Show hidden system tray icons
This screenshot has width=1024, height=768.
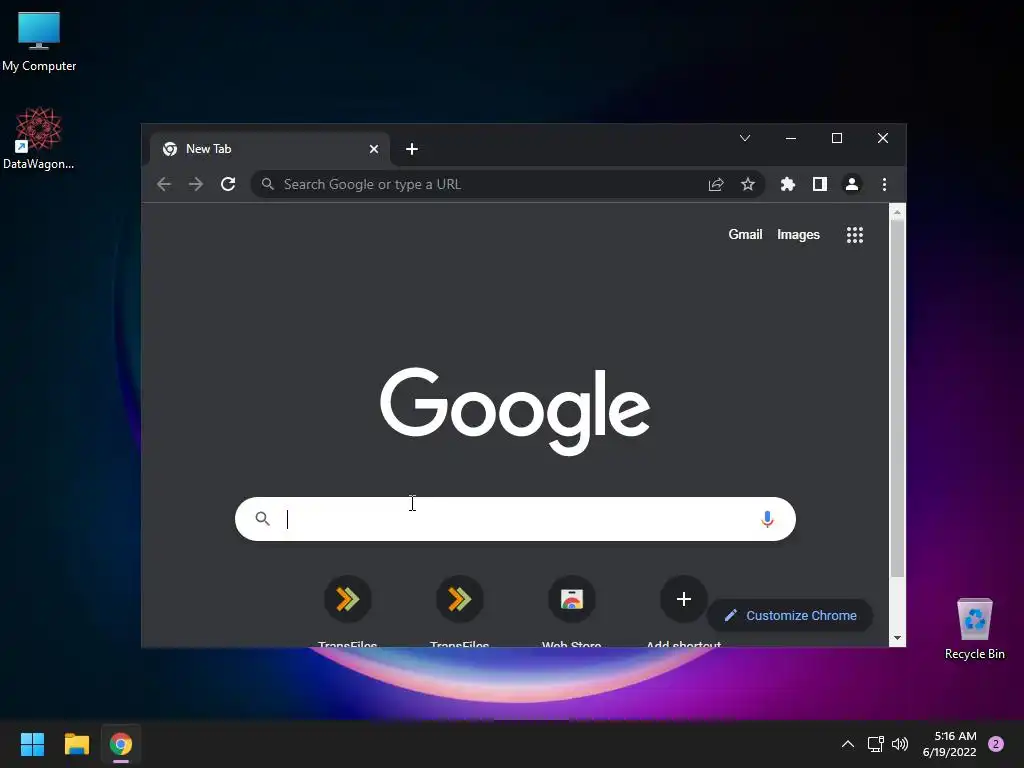[x=848, y=744]
